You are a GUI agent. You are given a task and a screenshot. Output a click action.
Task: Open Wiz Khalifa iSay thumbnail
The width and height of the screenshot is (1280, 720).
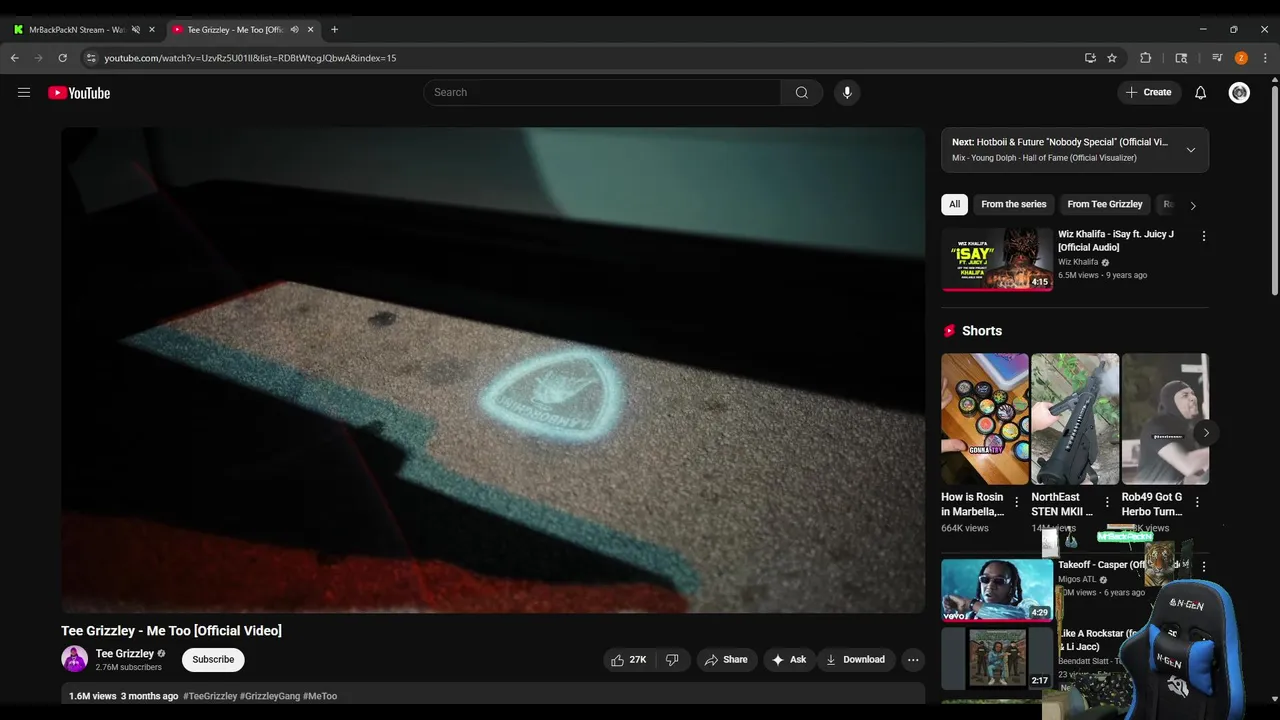(x=997, y=259)
